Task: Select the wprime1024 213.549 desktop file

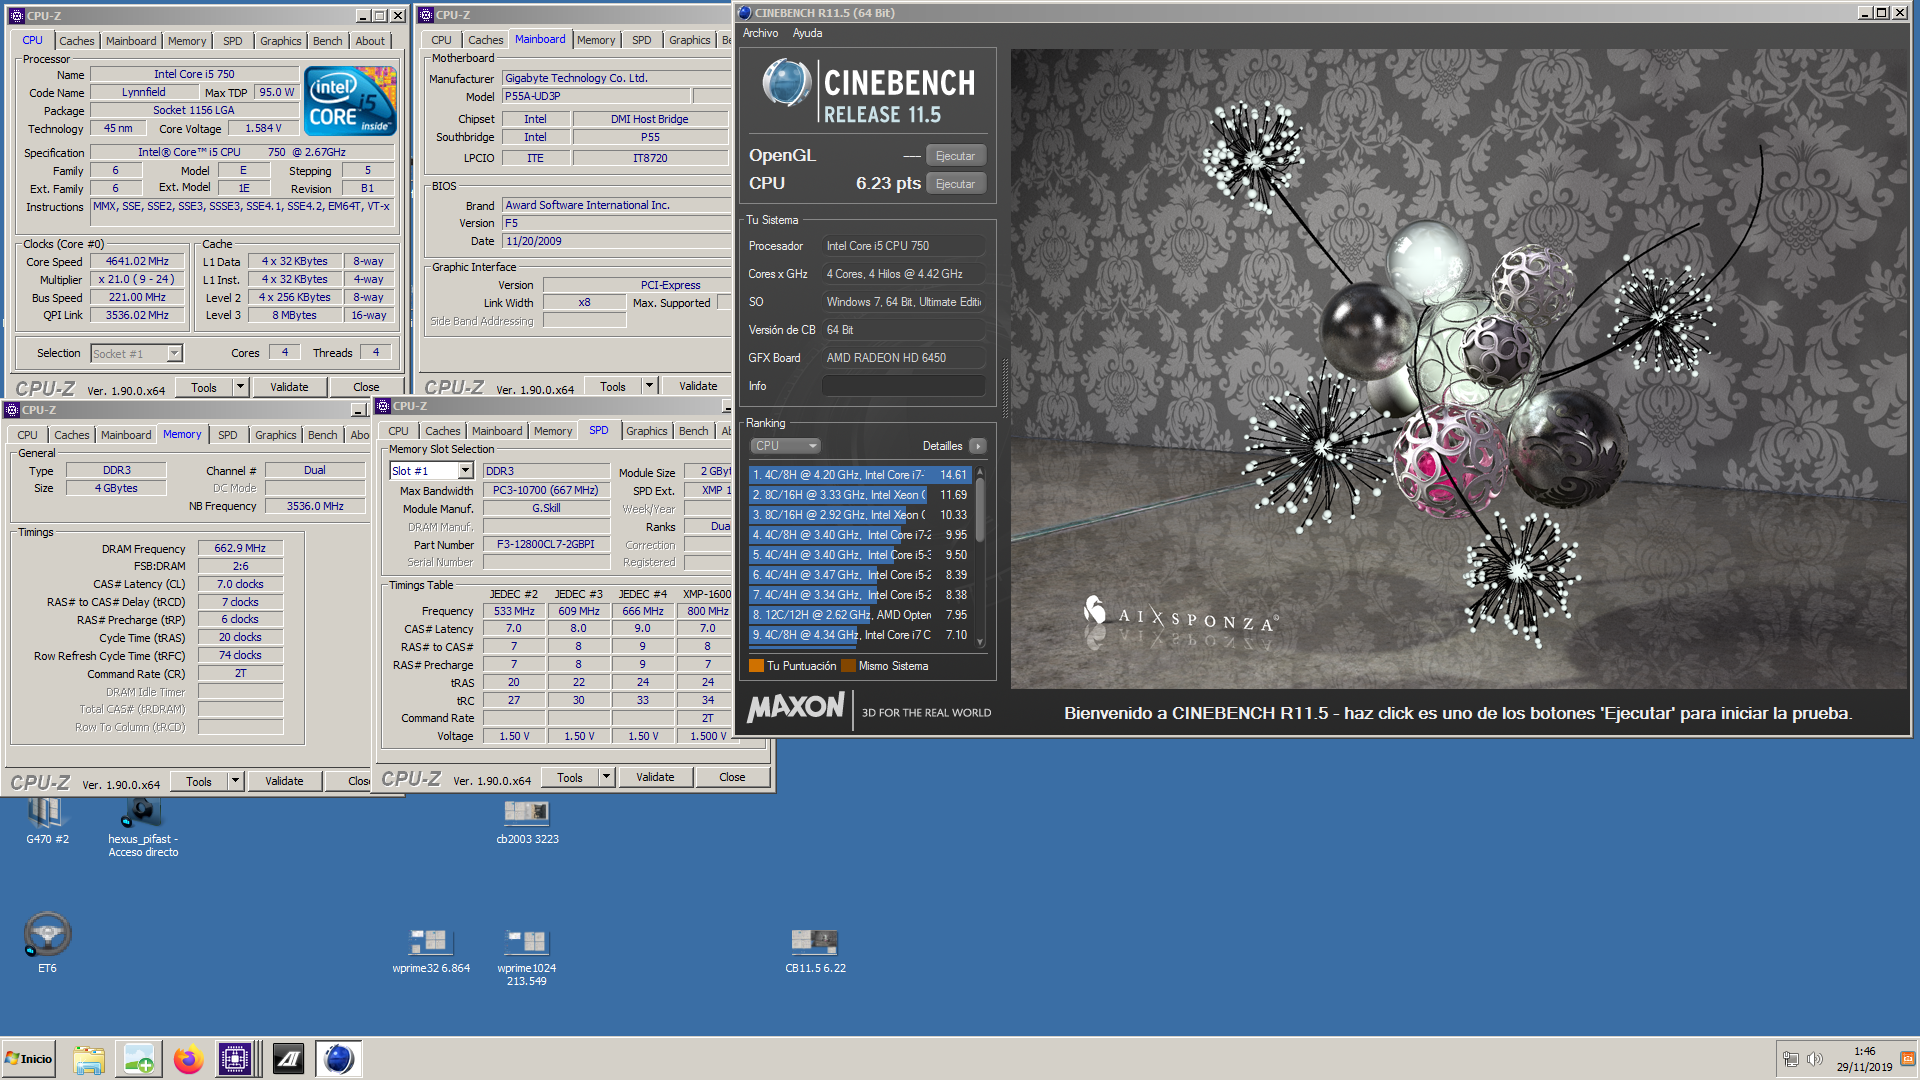Action: coord(527,957)
